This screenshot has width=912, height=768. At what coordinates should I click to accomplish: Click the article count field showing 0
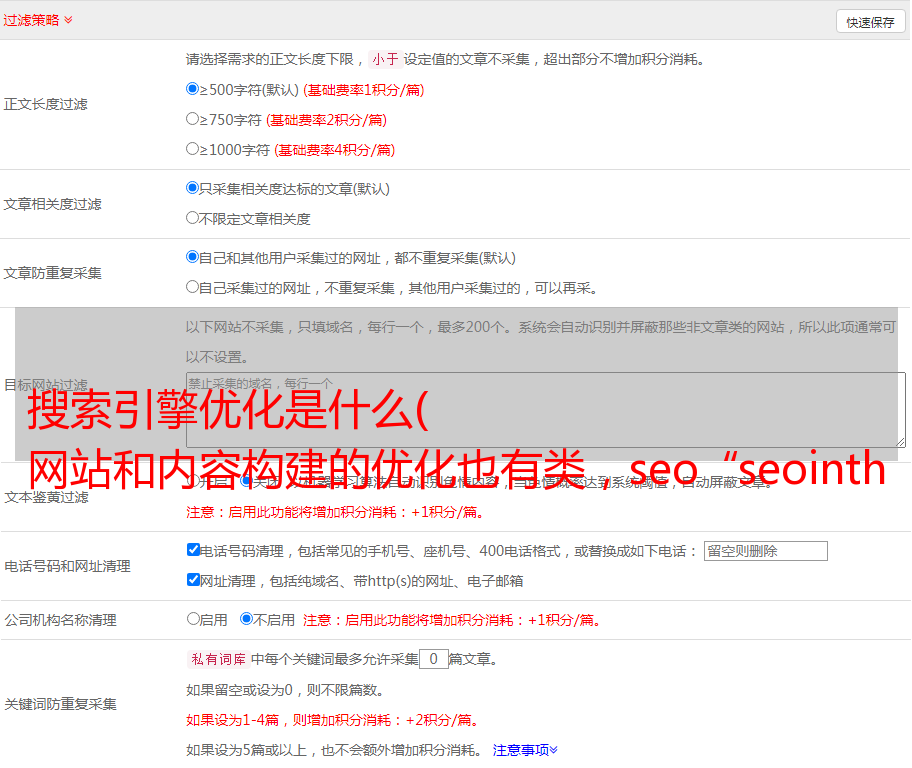[433, 659]
